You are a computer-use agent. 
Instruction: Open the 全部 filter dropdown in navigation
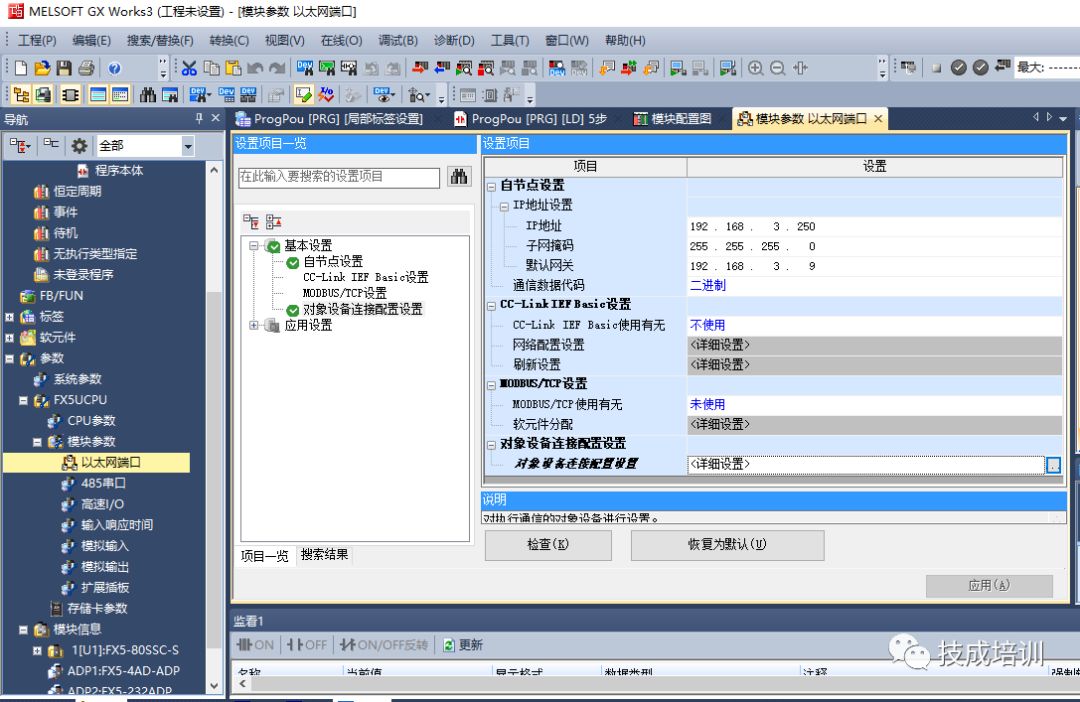click(x=187, y=145)
